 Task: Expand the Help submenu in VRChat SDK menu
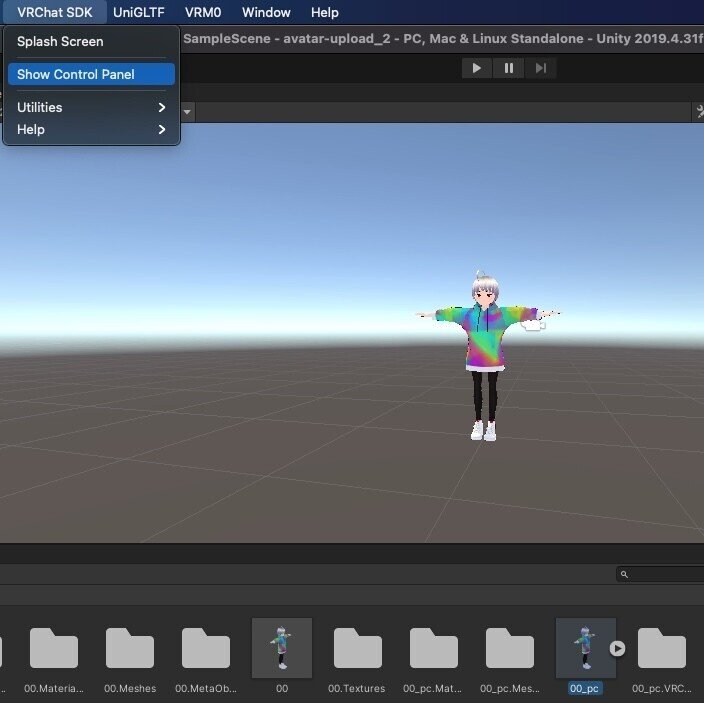91,130
